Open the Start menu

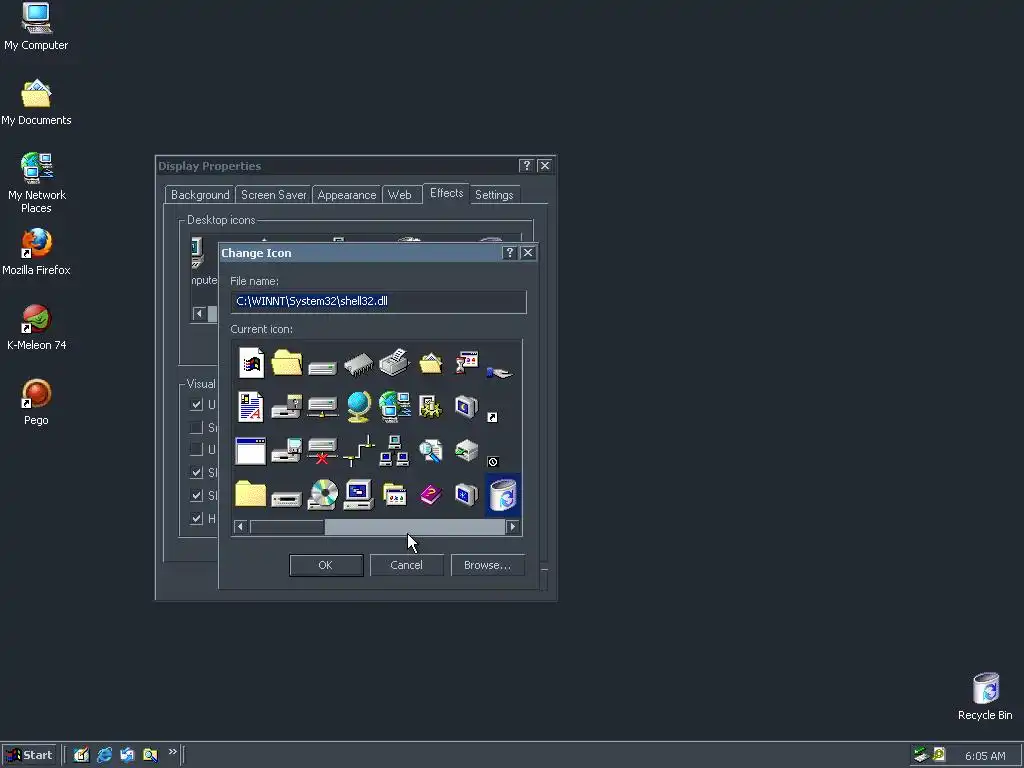[x=29, y=755]
